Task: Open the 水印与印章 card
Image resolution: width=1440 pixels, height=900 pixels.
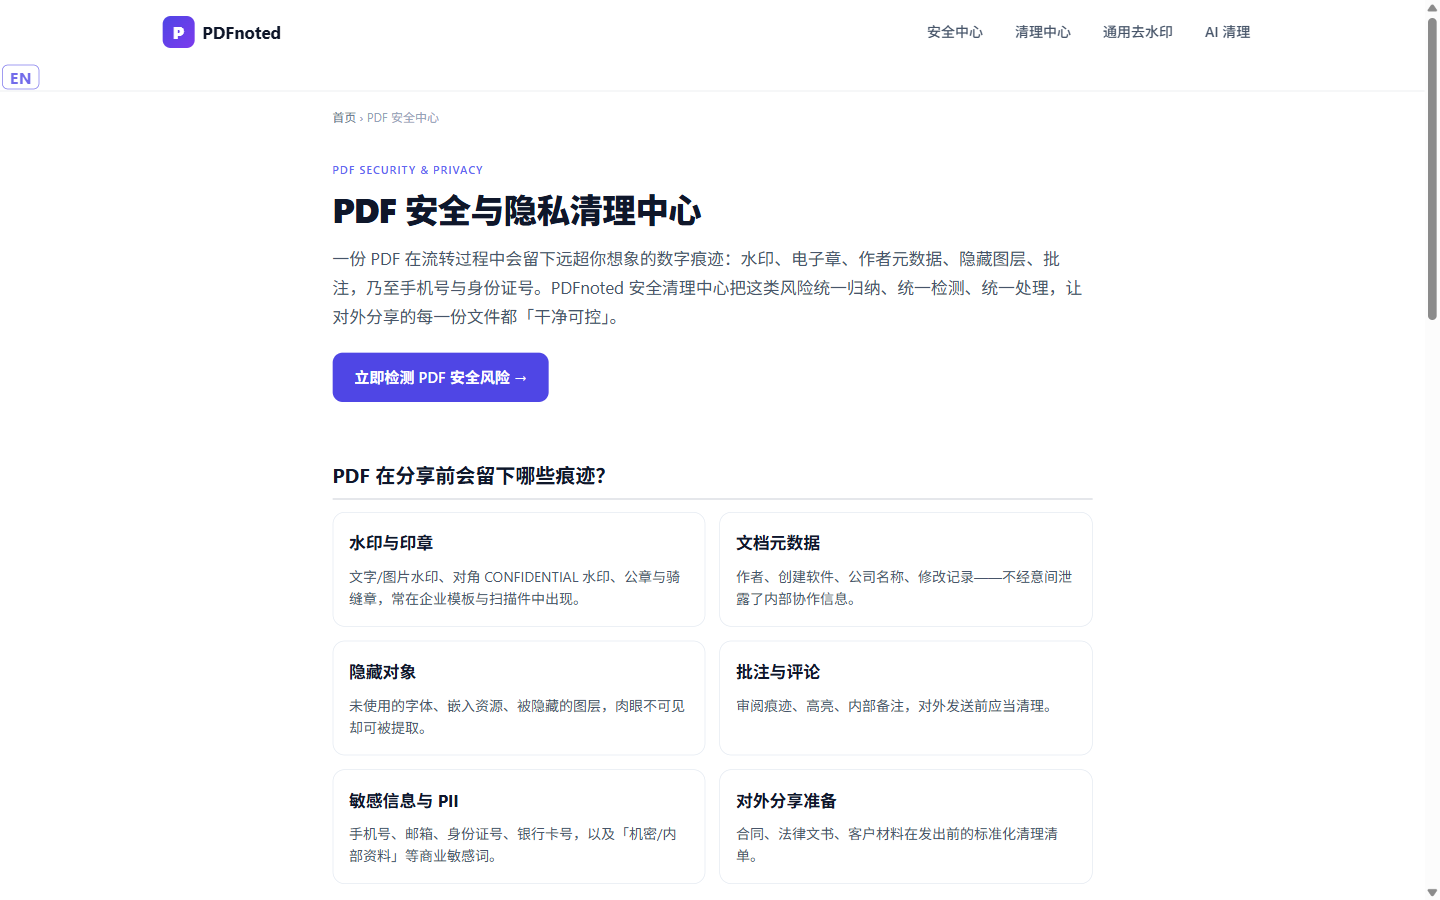Action: 519,570
